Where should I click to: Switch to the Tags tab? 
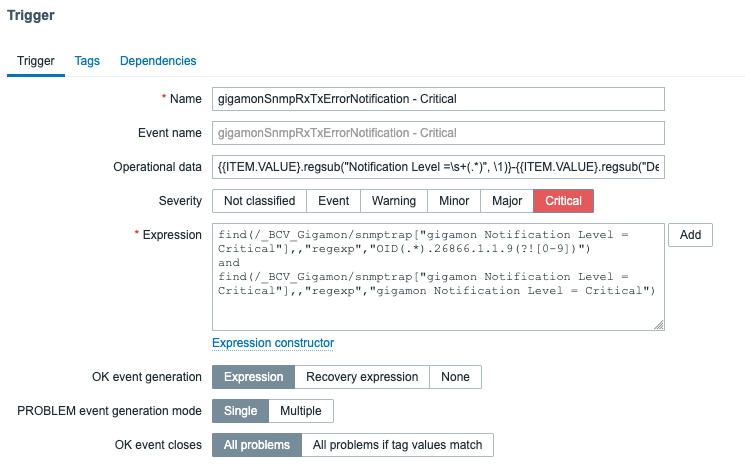[x=87, y=61]
